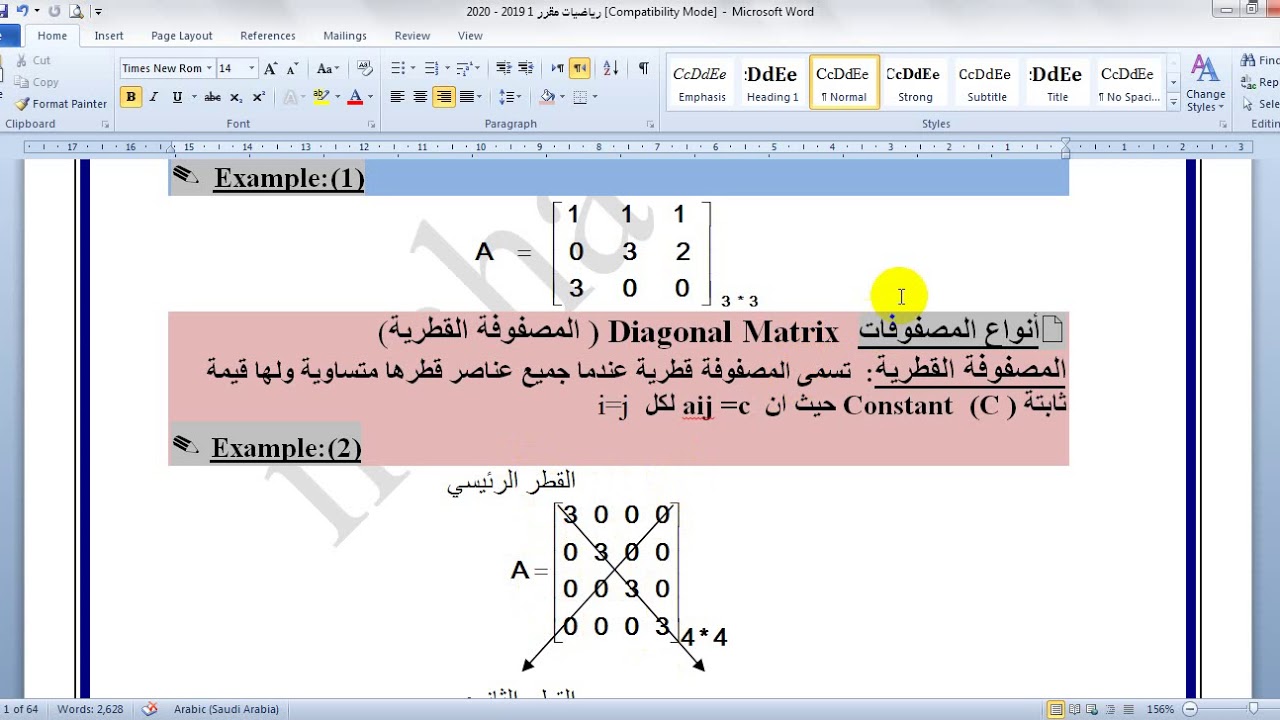Toggle Bold formatting
Screen dimensions: 1280x720
(x=131, y=97)
